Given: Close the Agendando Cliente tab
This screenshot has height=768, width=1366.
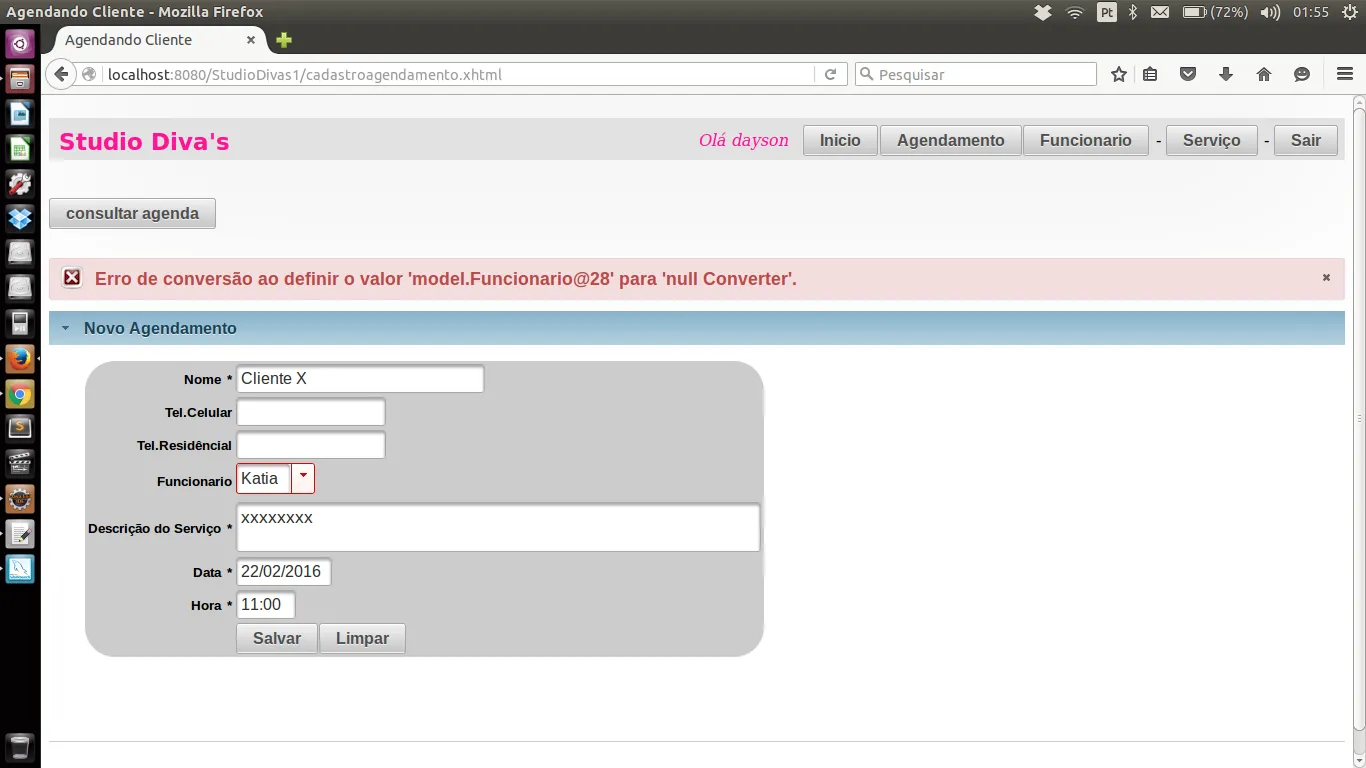Looking at the screenshot, I should click(x=251, y=40).
